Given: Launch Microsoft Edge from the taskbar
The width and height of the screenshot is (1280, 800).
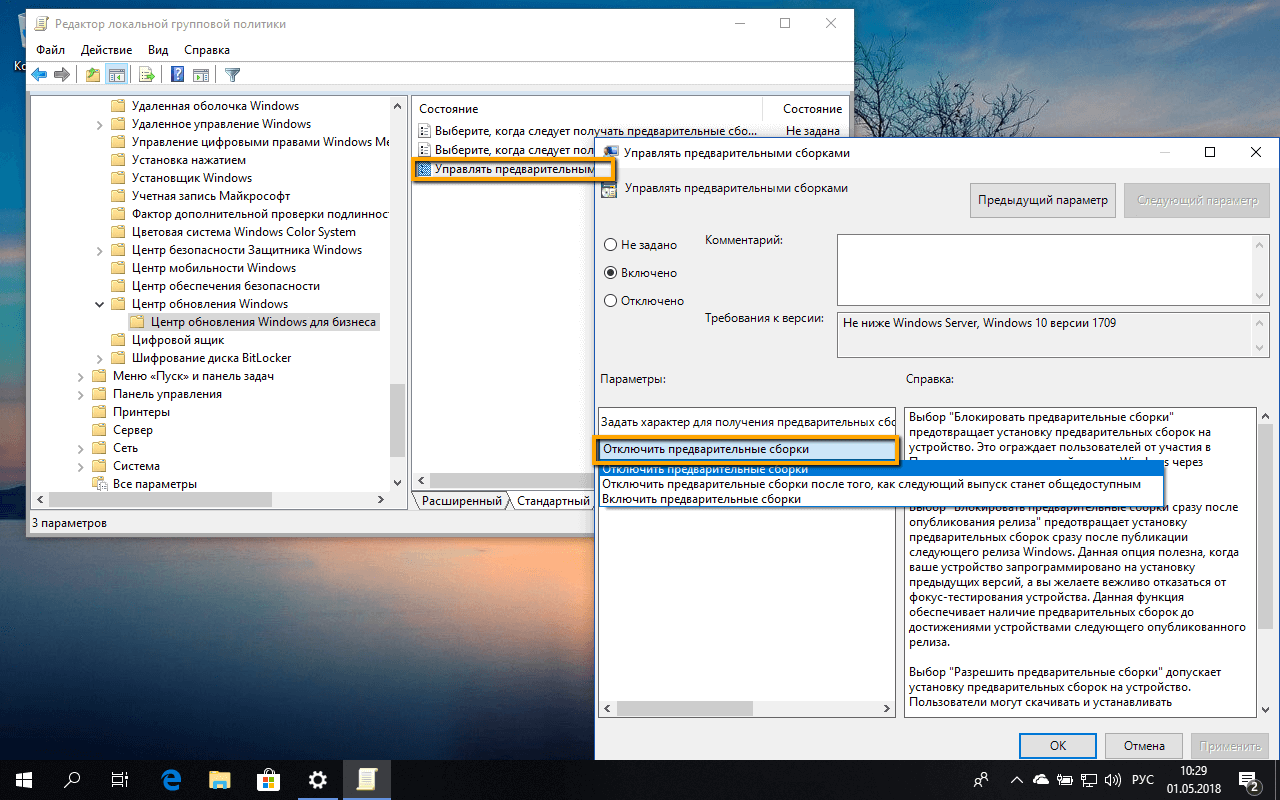Looking at the screenshot, I should click(x=171, y=779).
